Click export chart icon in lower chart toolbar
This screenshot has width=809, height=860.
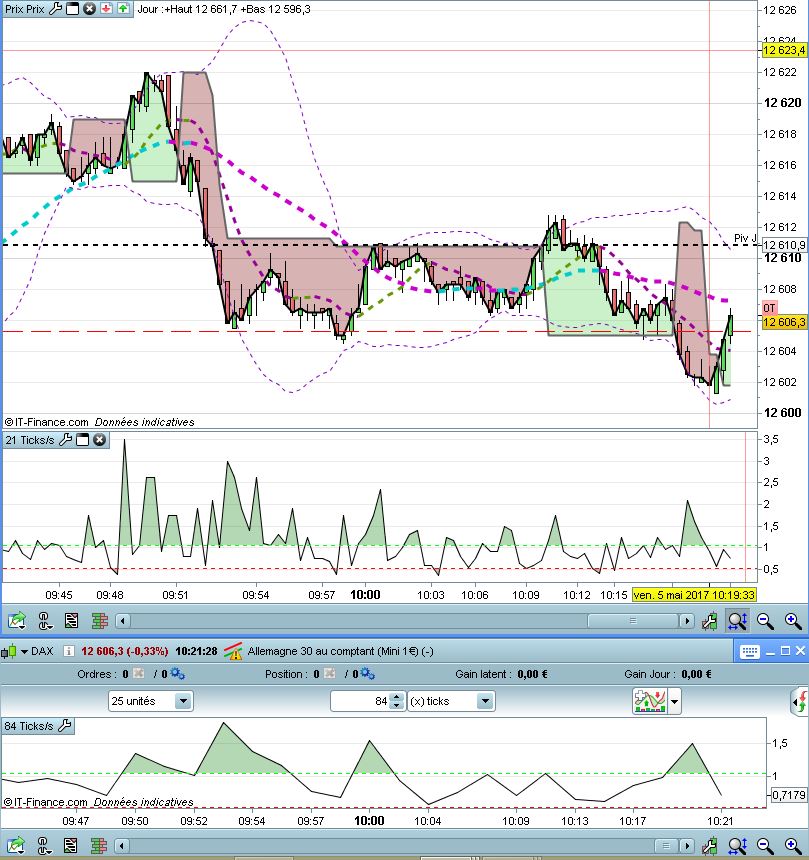point(16,845)
